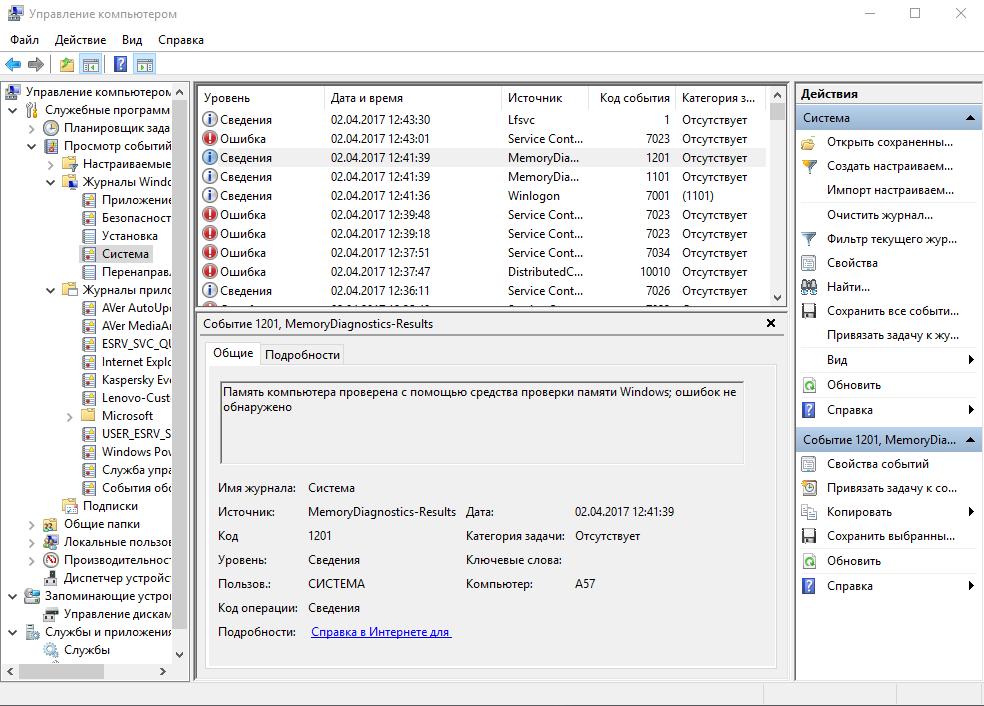The image size is (984, 706).
Task: Open the Действие menu
Action: point(80,40)
